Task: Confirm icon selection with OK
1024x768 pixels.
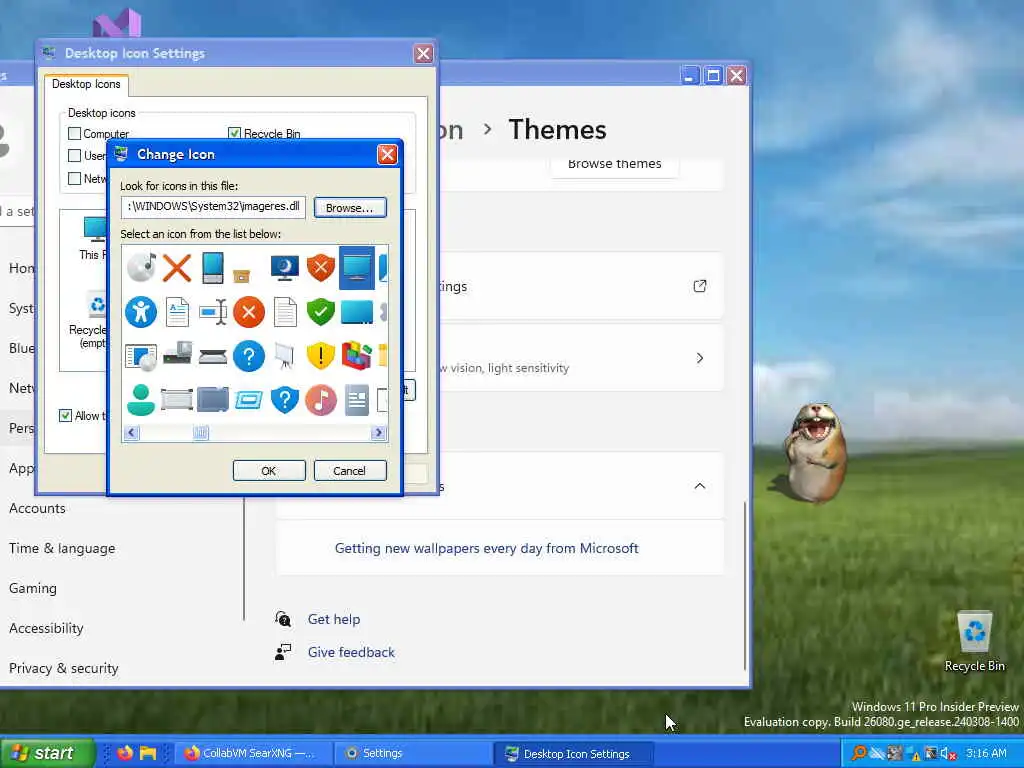Action: click(269, 471)
